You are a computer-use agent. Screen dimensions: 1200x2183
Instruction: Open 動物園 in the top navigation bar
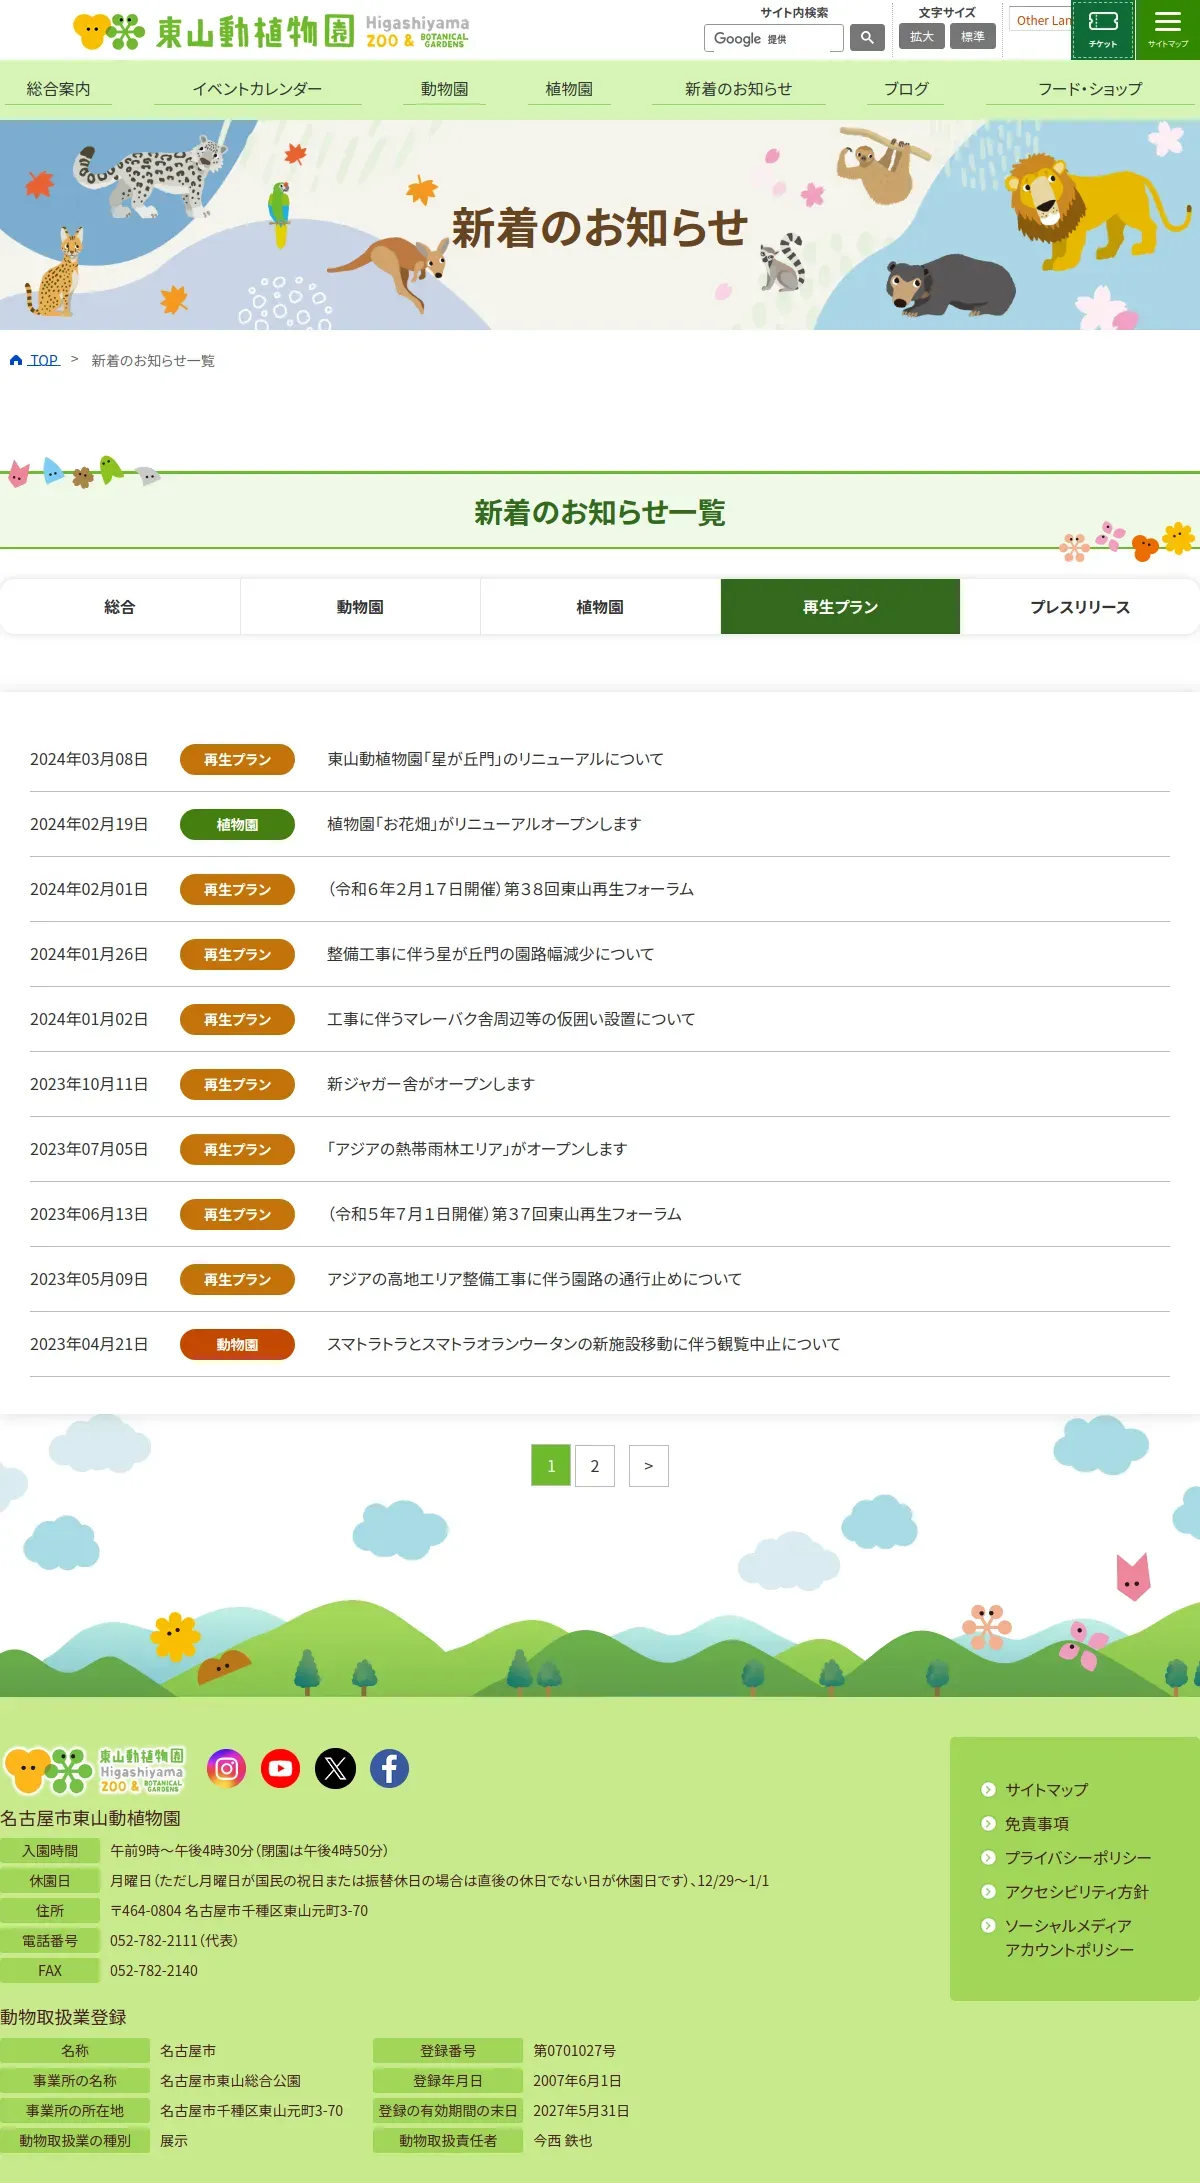[444, 89]
